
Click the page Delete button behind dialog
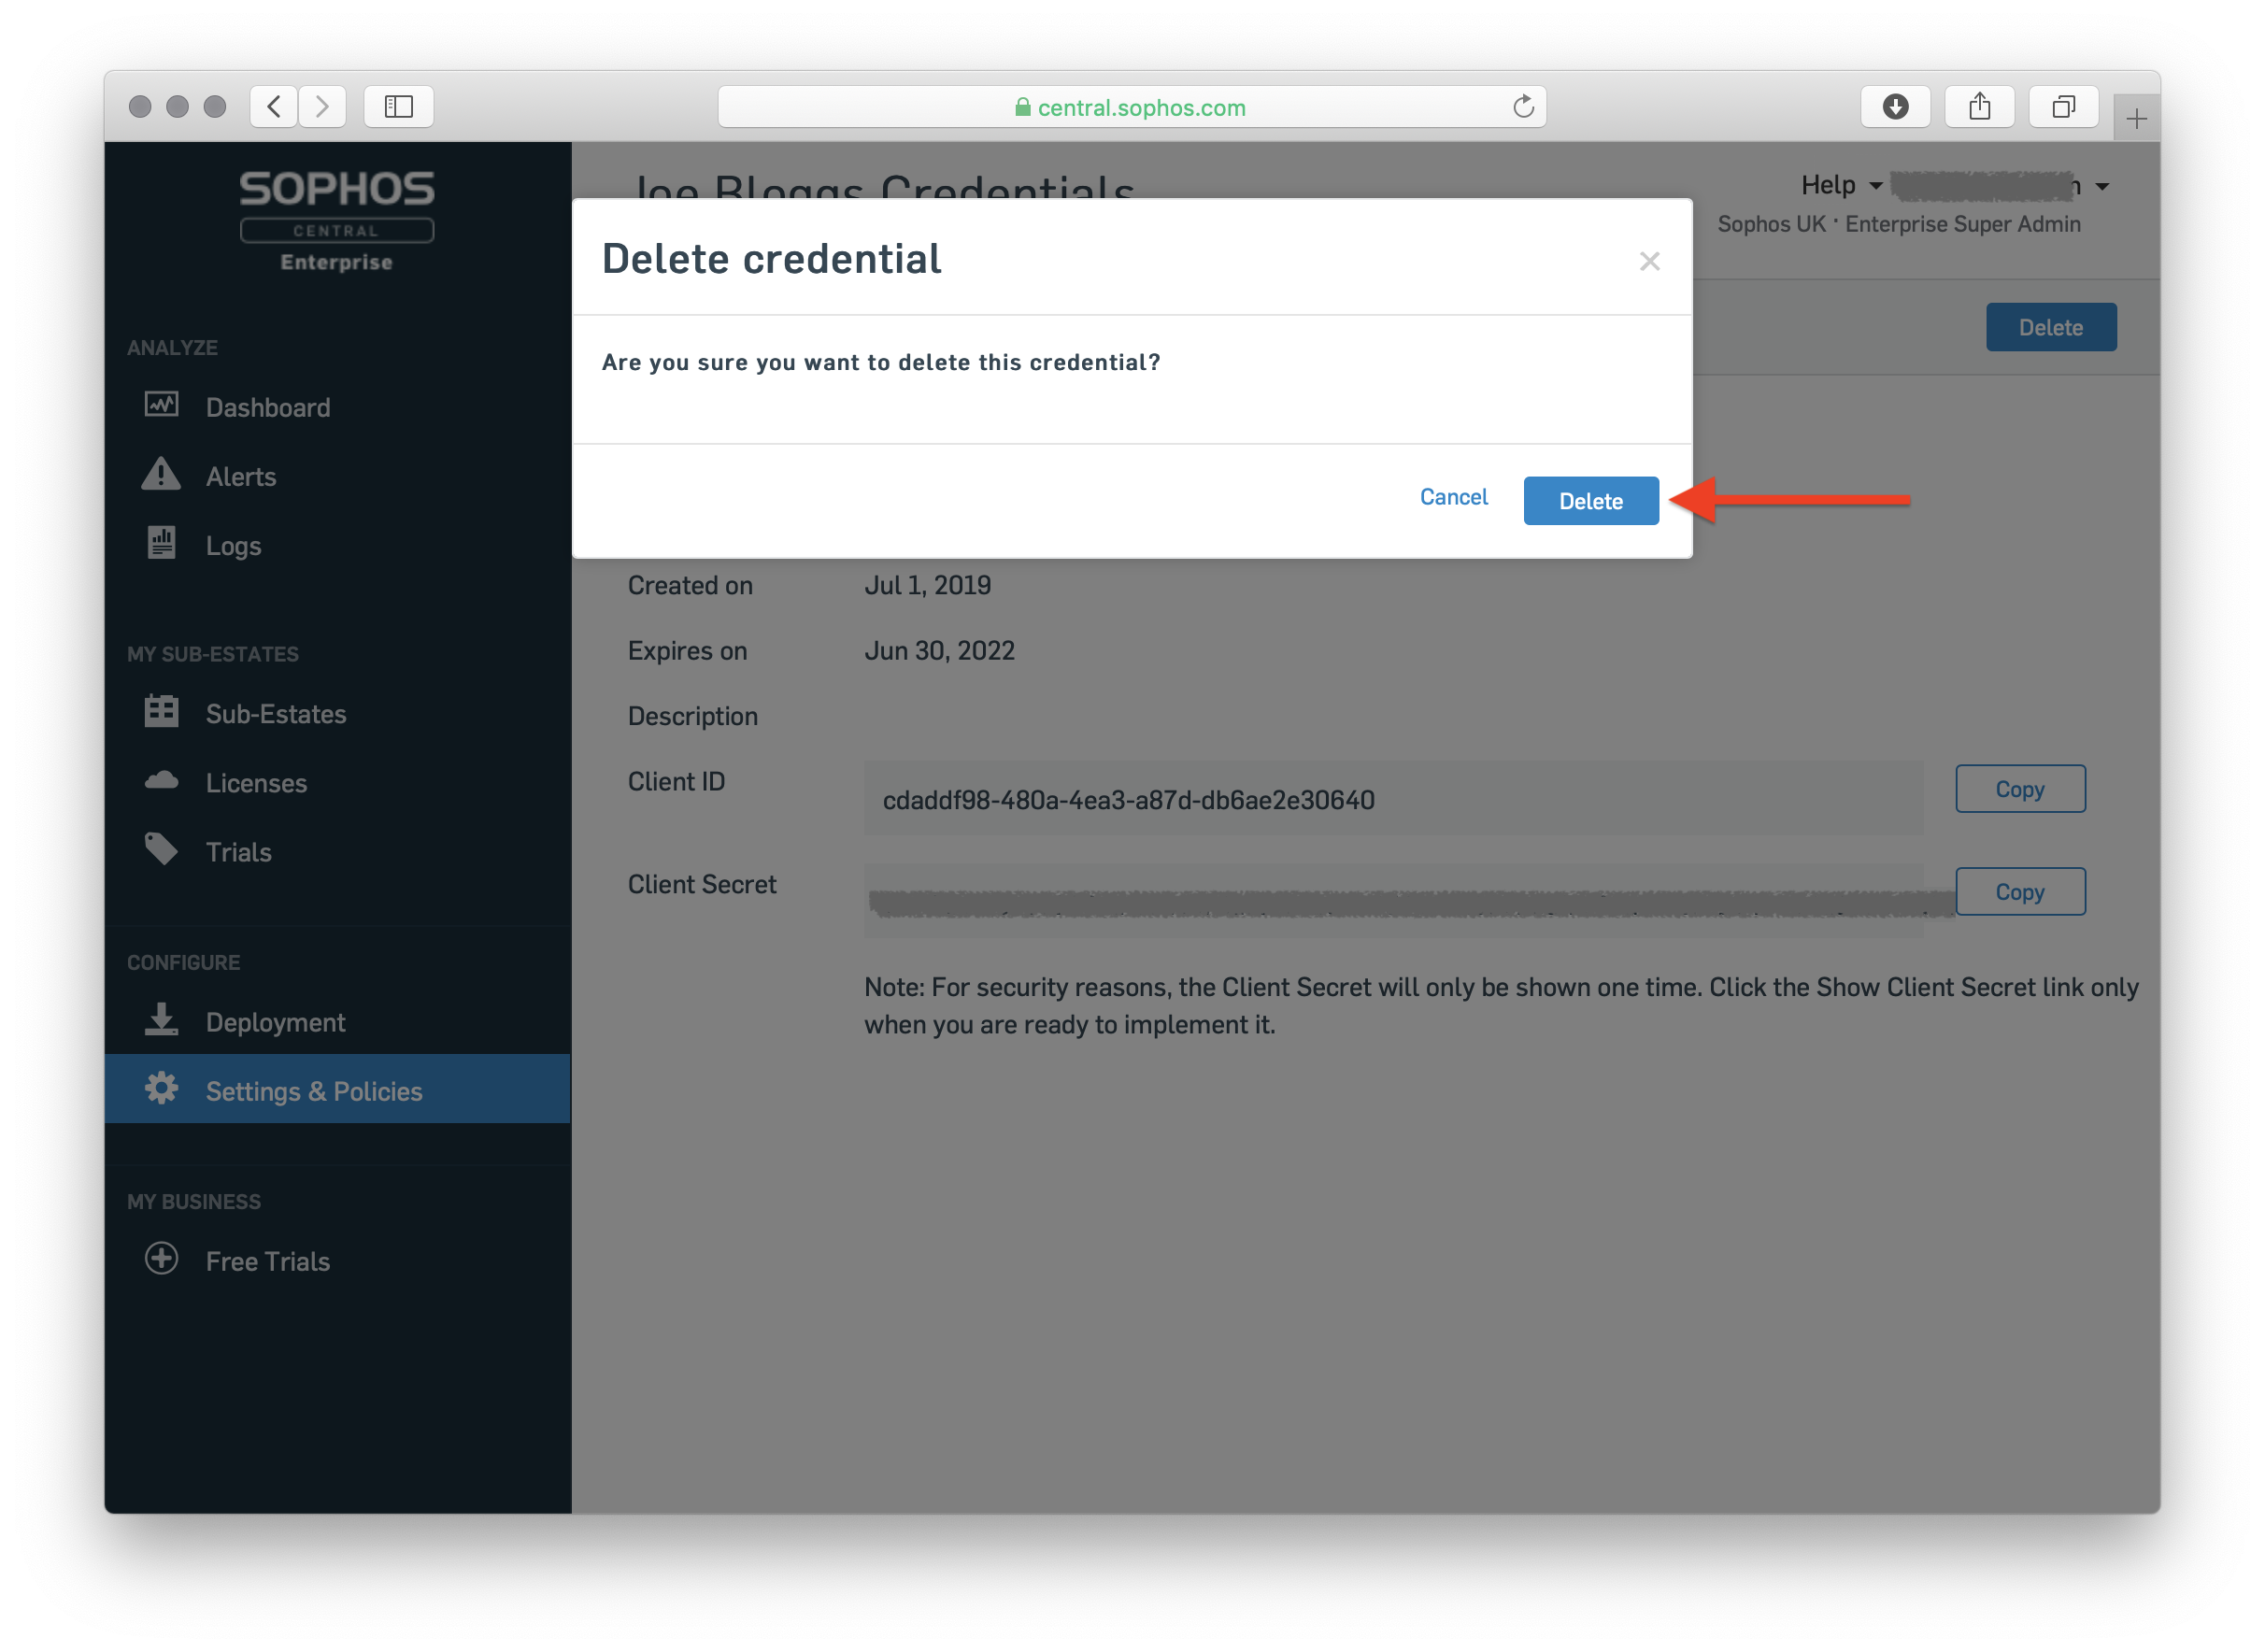(x=2050, y=327)
